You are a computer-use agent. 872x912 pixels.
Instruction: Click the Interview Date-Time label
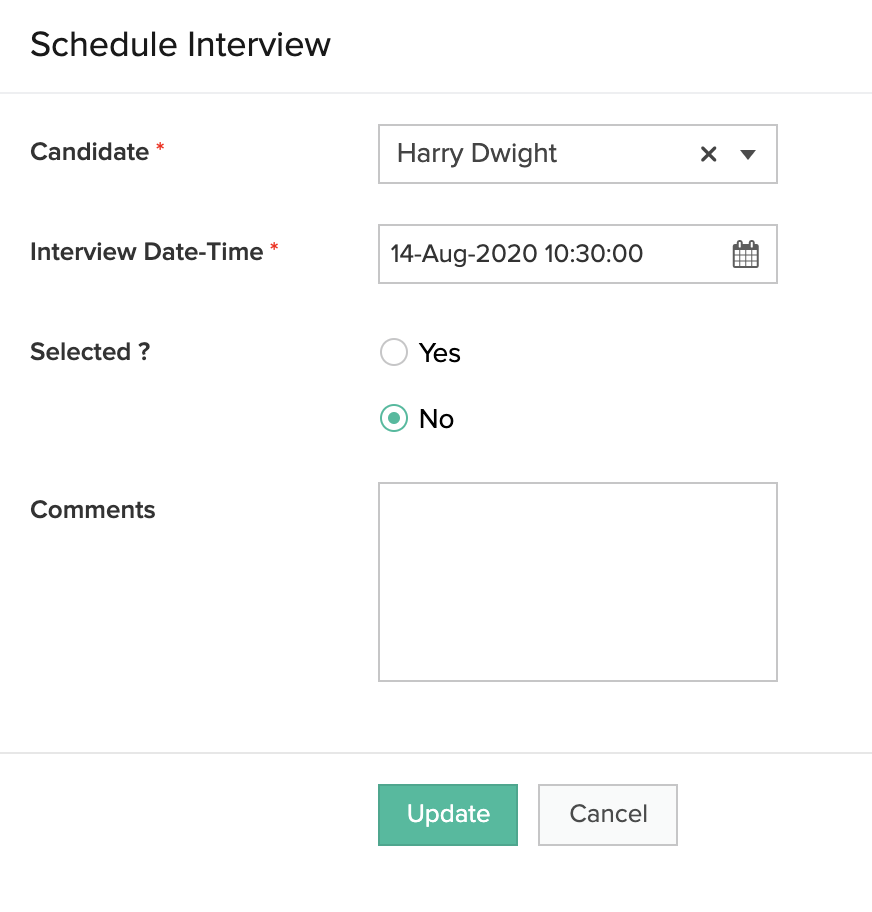[147, 252]
